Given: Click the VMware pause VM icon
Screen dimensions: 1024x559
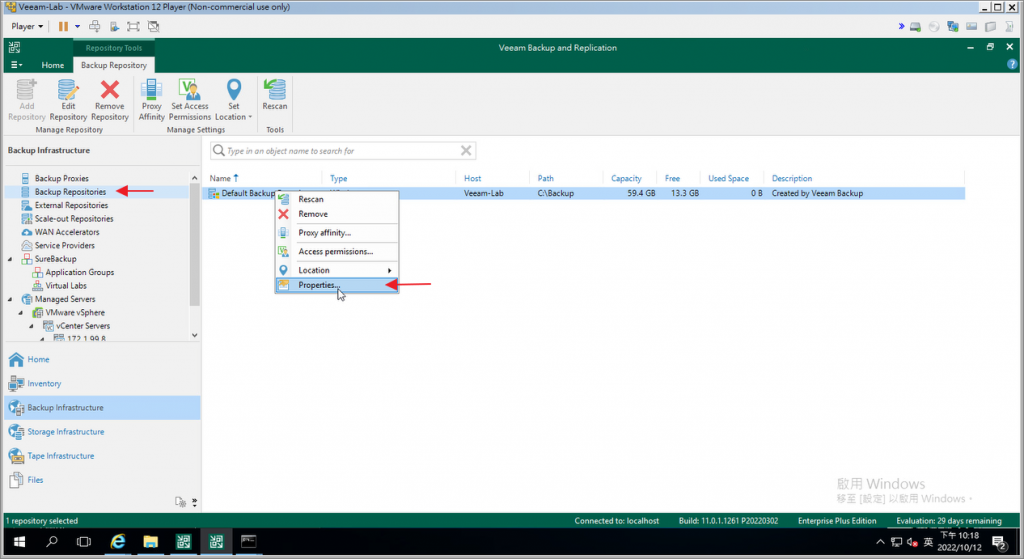Looking at the screenshot, I should pyautogui.click(x=63, y=26).
